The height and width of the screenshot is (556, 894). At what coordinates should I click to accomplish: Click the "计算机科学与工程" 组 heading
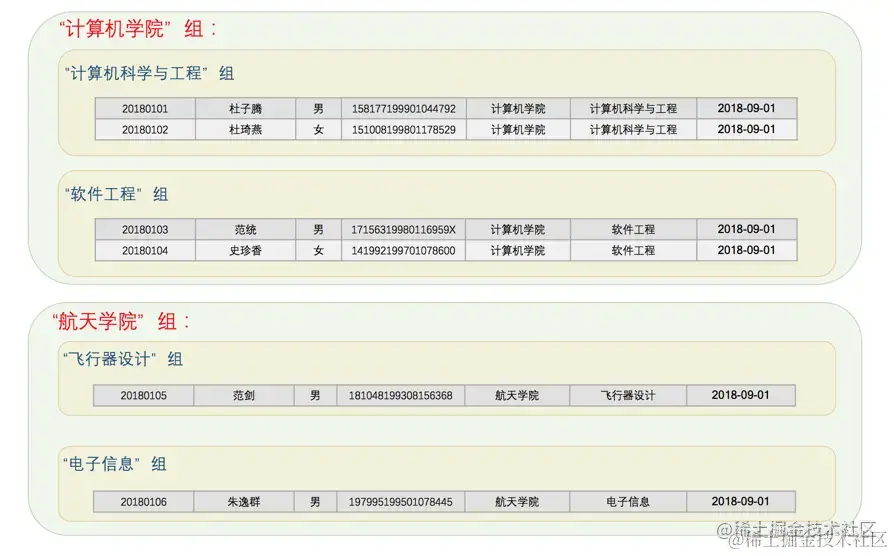tap(149, 73)
